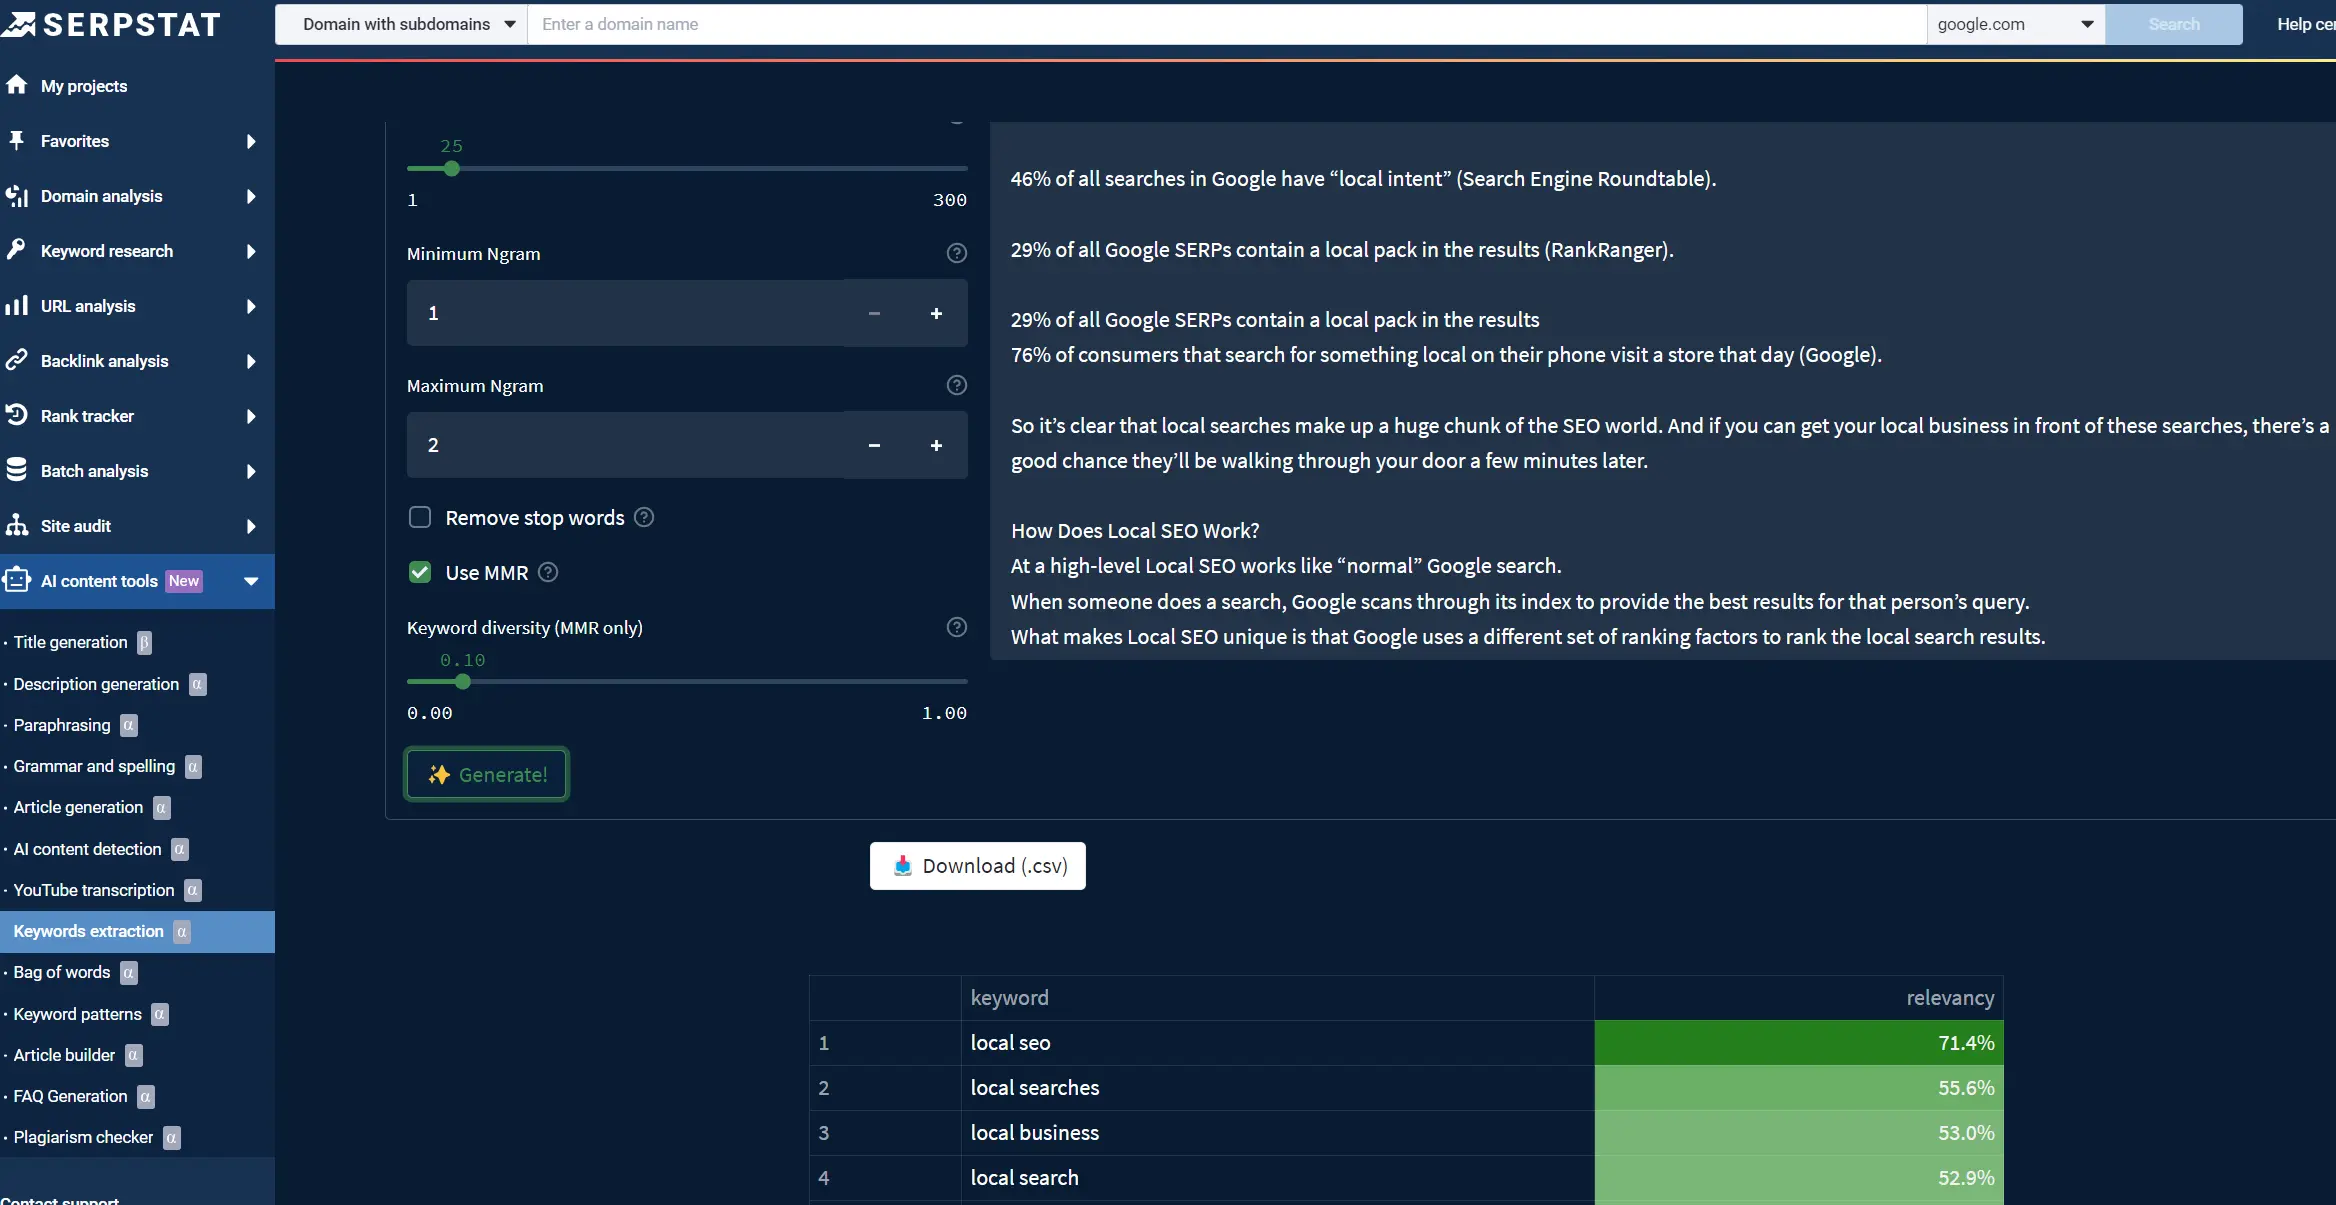2336x1205 pixels.
Task: Click the keyword column header
Action: (x=1277, y=998)
